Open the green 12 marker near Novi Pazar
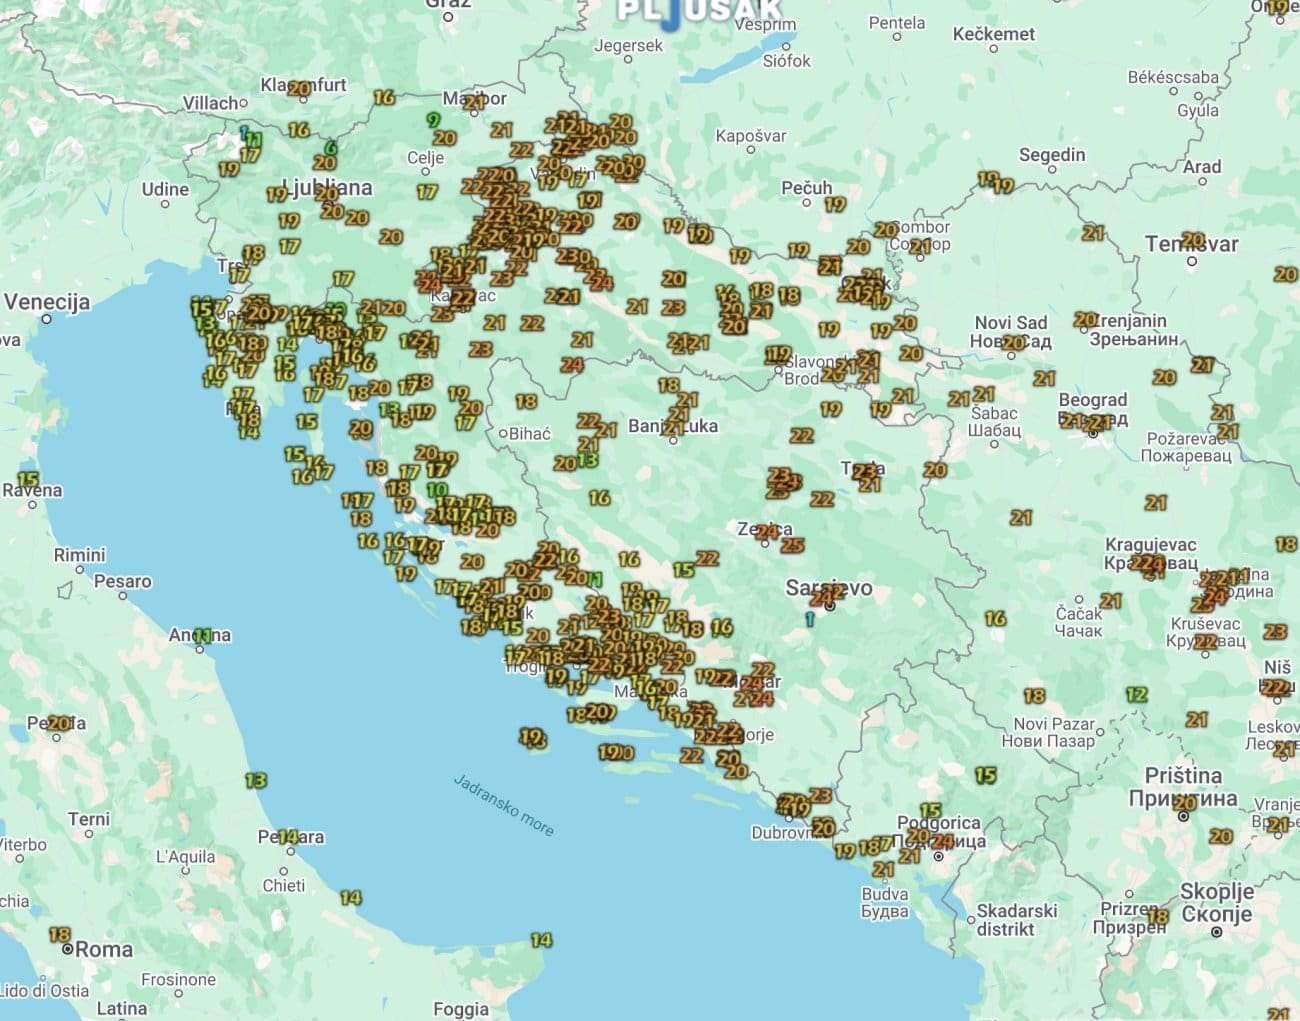Viewport: 1300px width, 1021px height. (1136, 694)
